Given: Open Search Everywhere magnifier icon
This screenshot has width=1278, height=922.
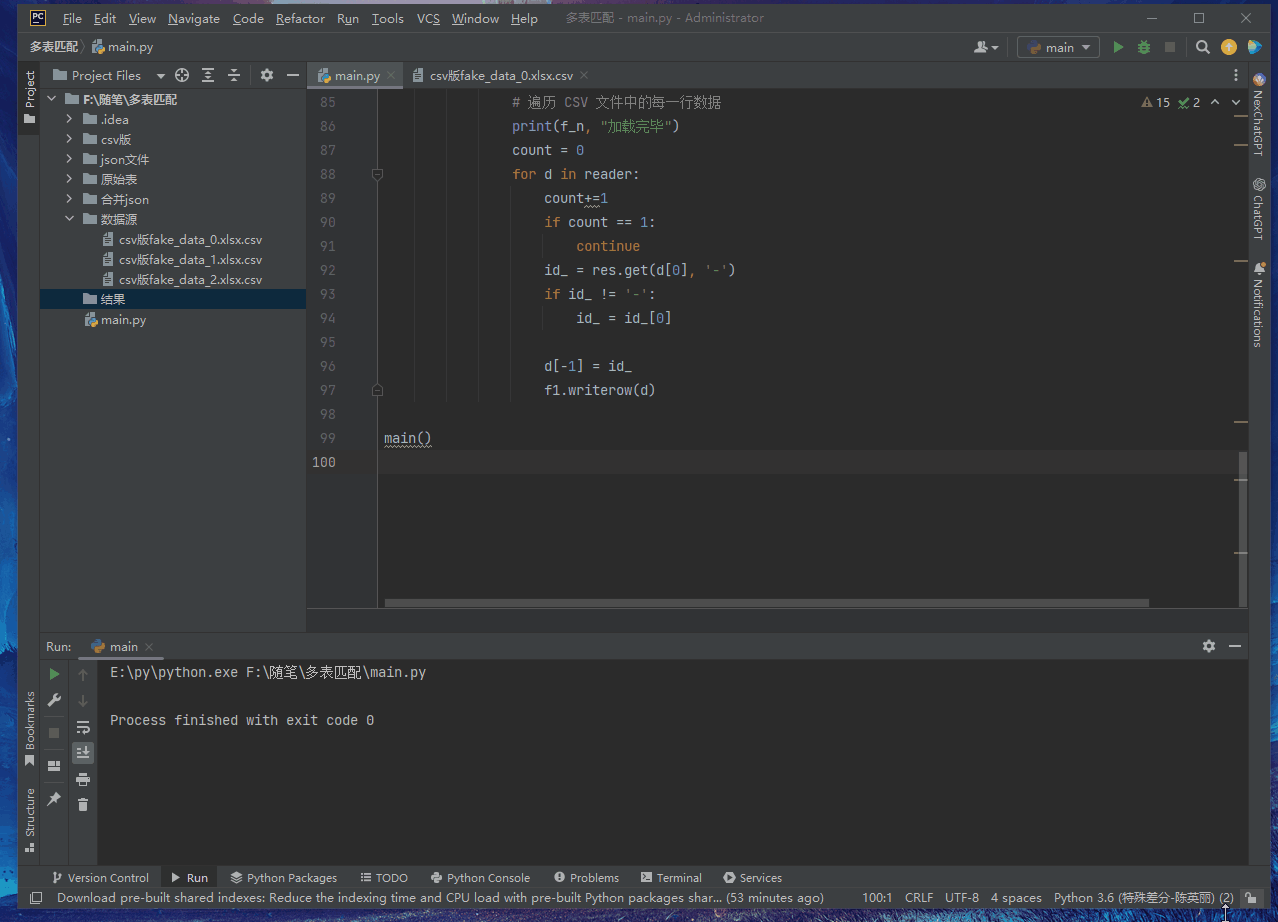Looking at the screenshot, I should pos(1203,47).
